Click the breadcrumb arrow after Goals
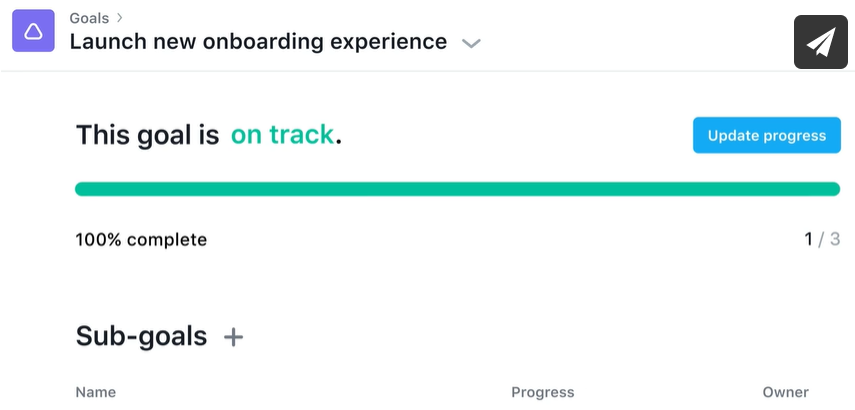 pyautogui.click(x=121, y=18)
